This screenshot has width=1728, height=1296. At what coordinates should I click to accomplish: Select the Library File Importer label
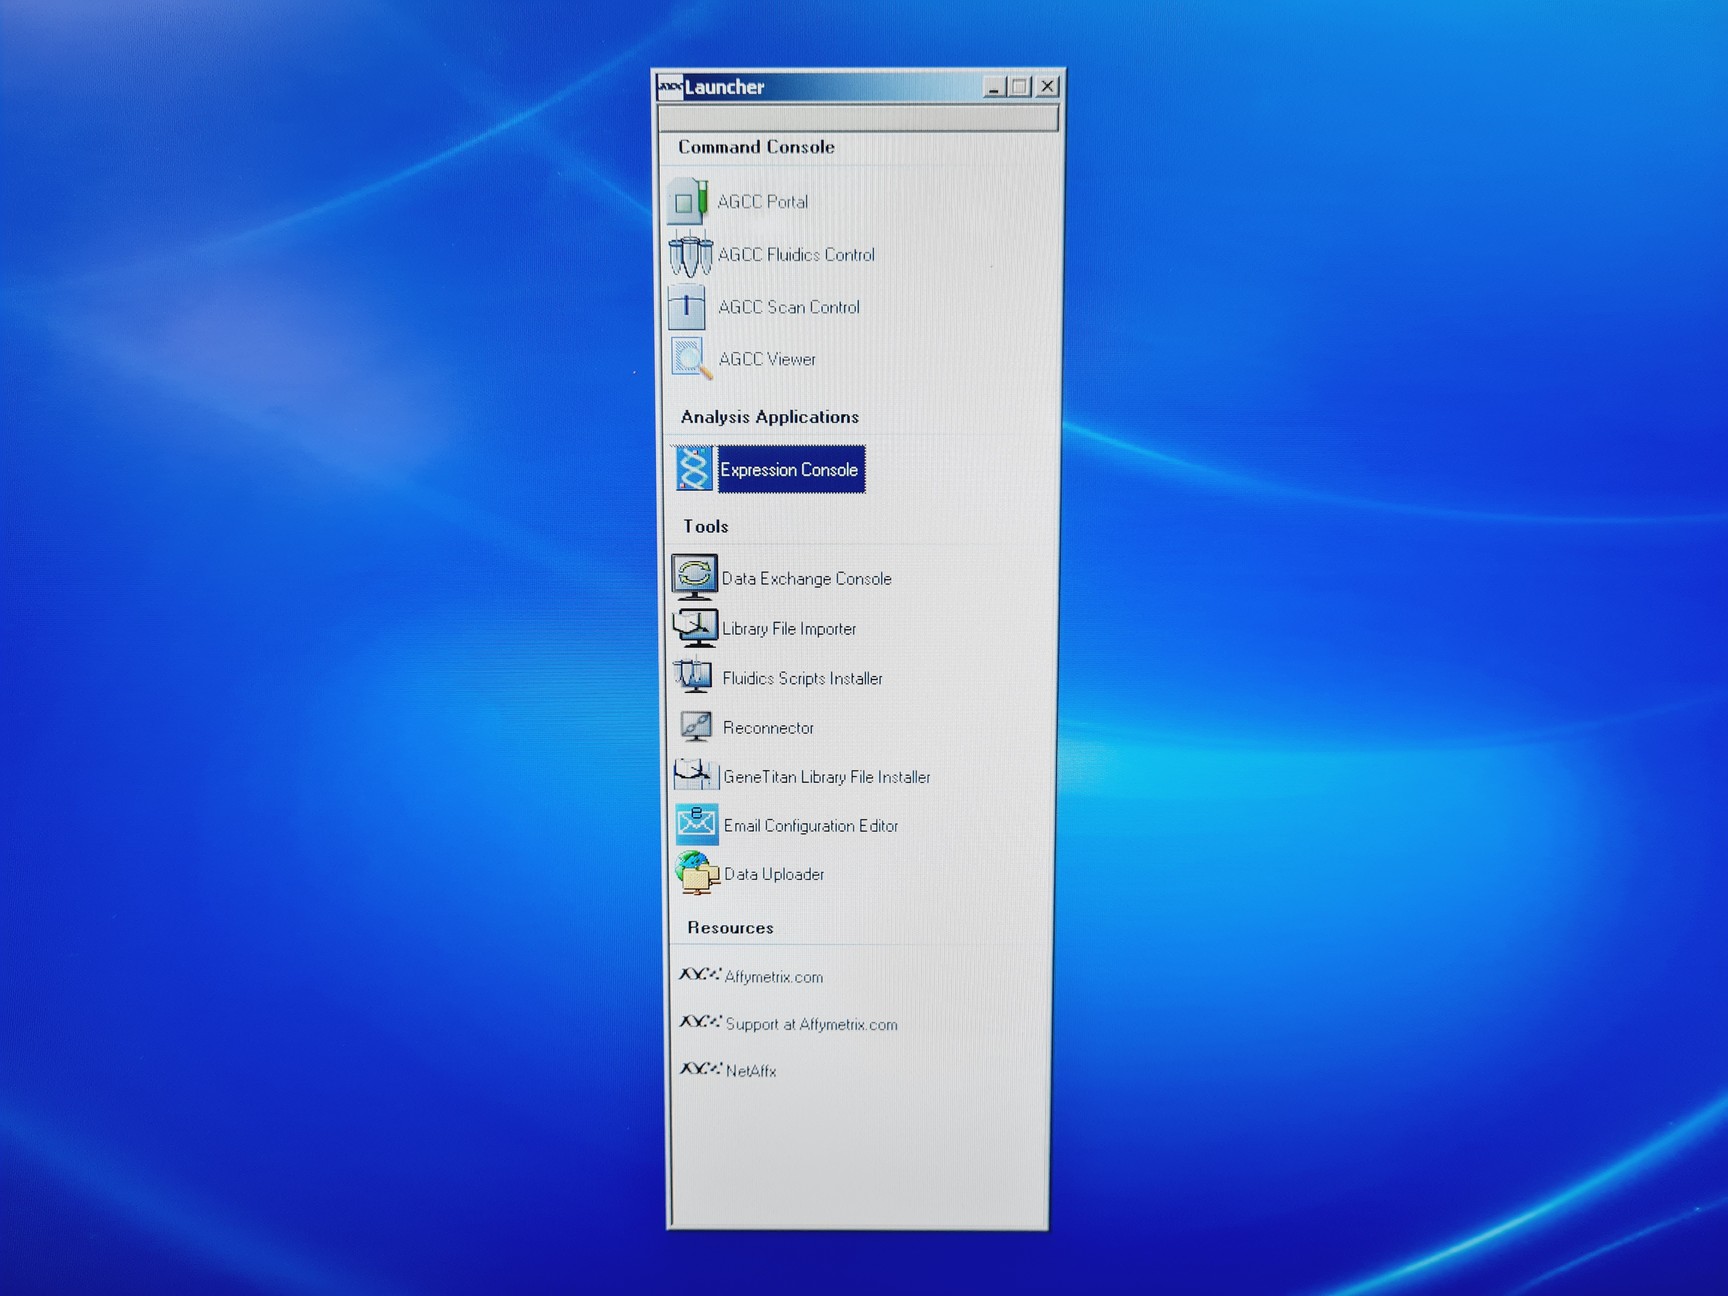tap(789, 629)
